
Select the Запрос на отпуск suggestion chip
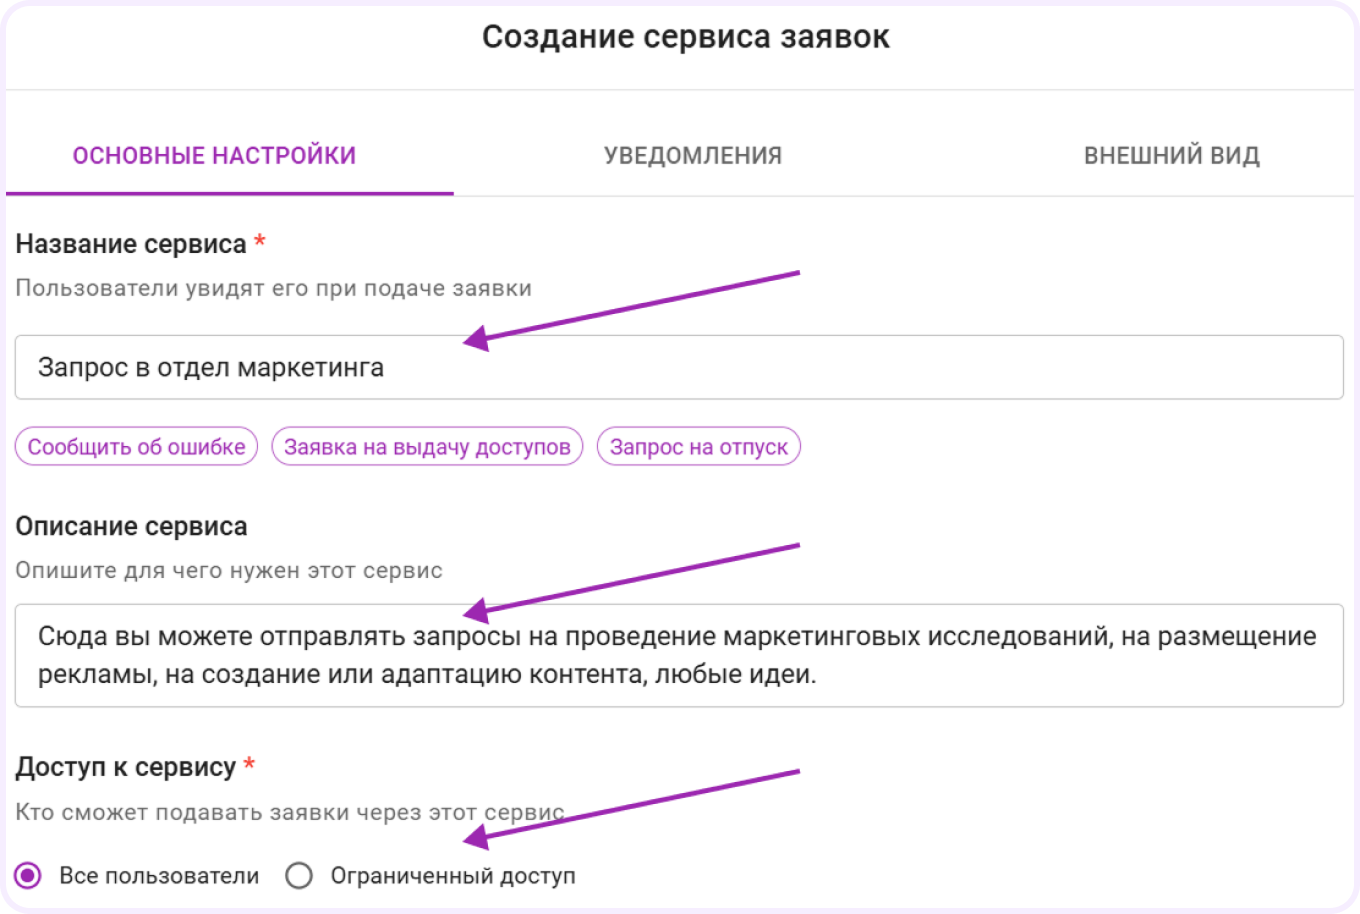[x=699, y=447]
